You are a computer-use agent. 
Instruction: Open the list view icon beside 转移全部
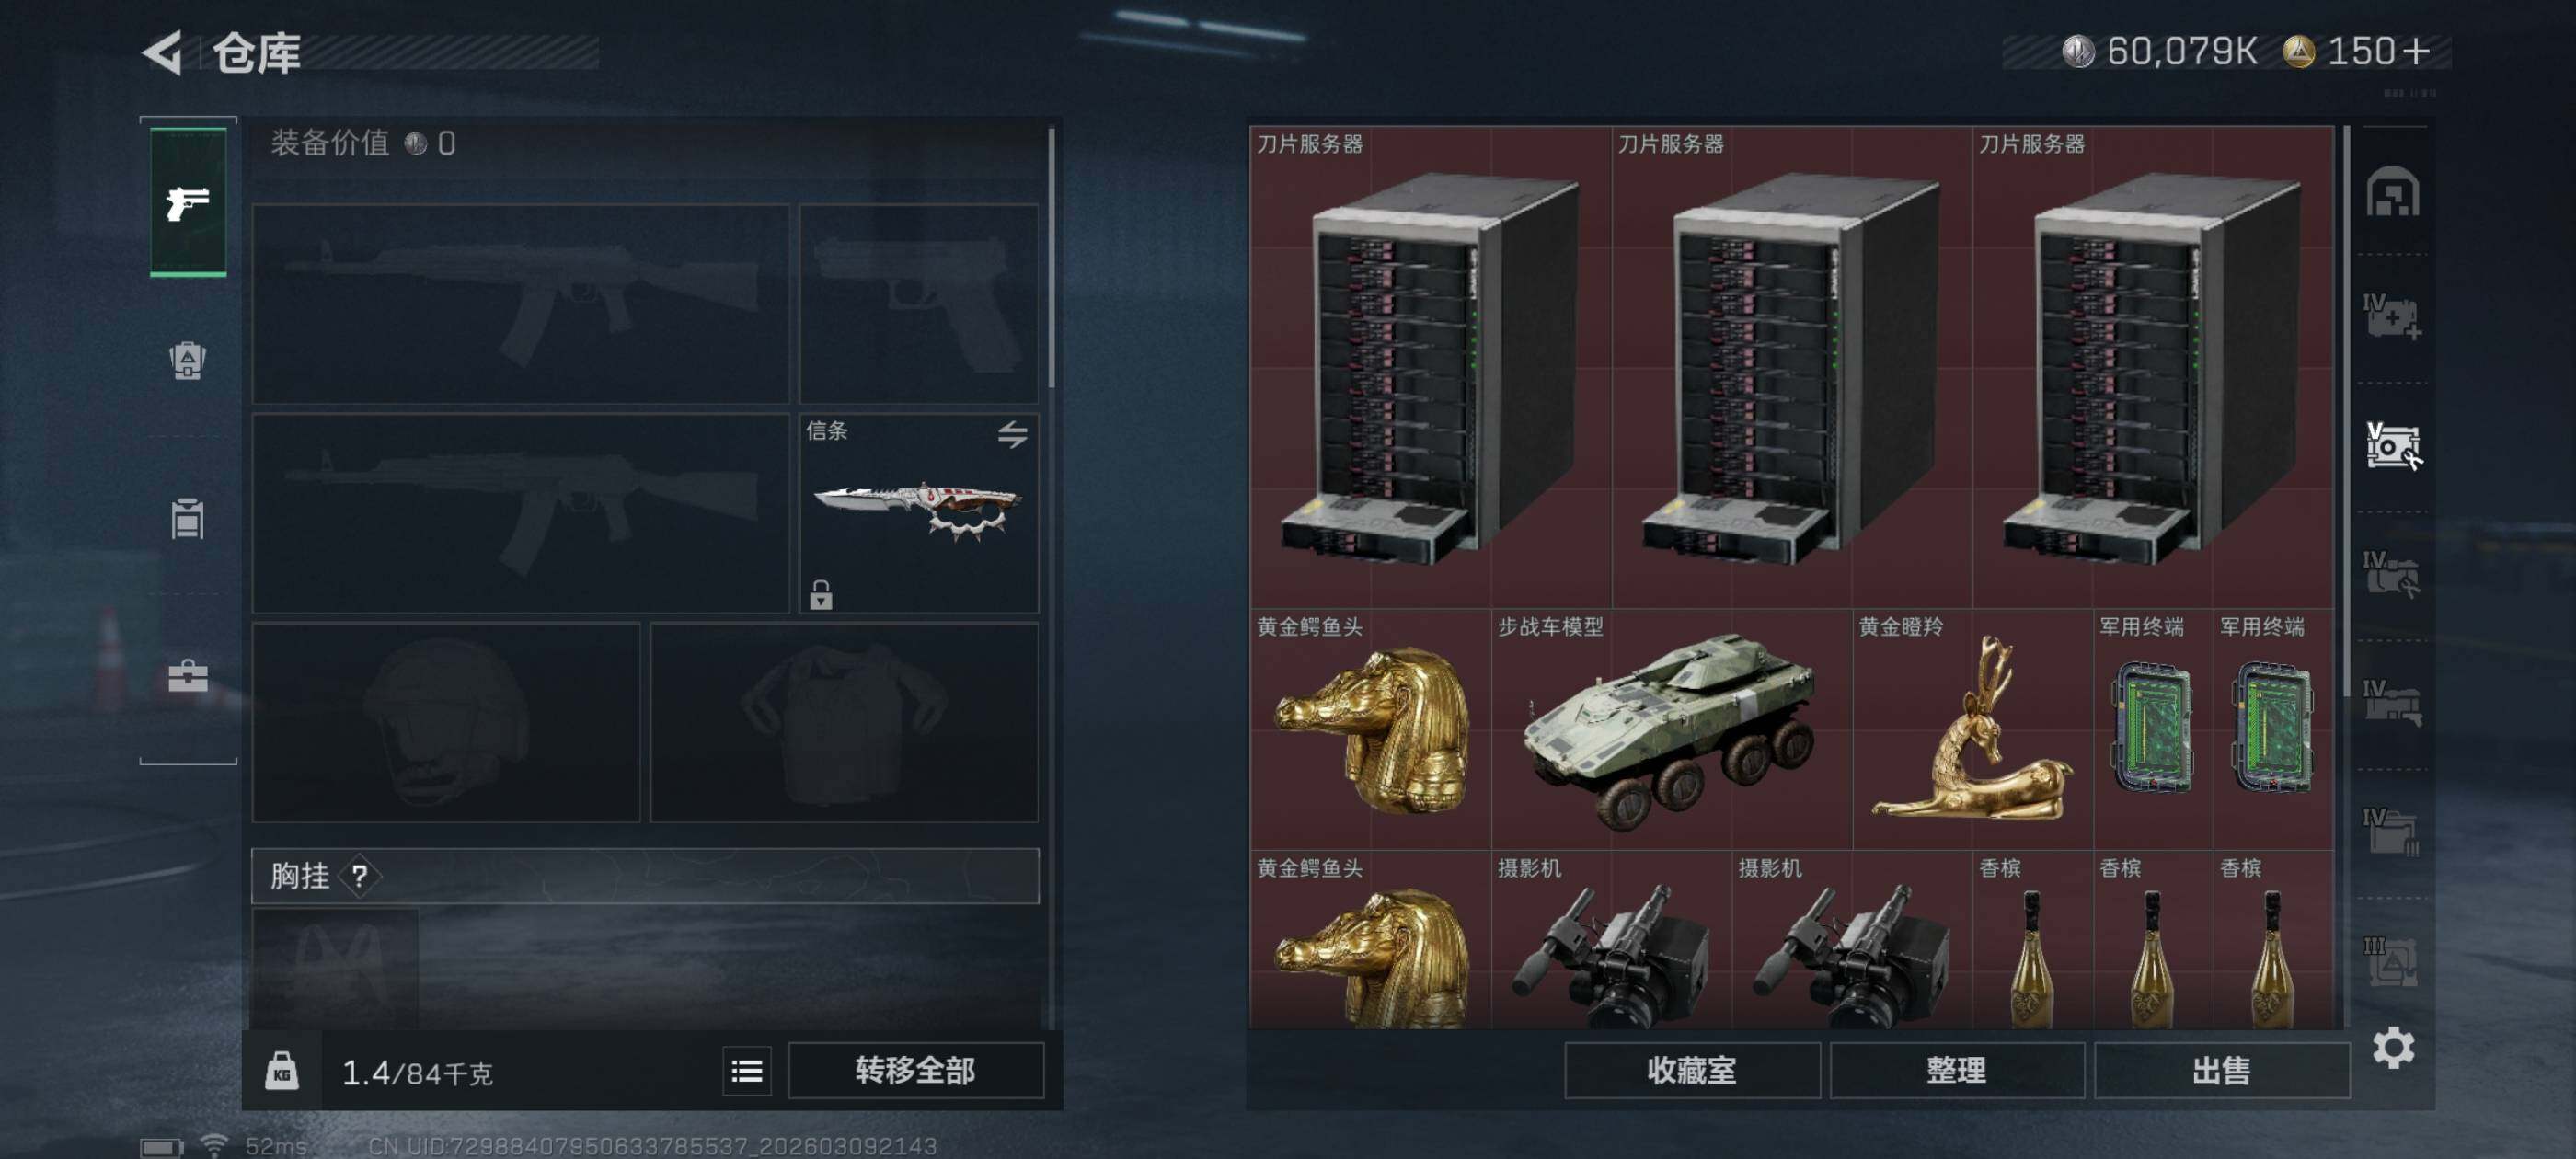tap(746, 1071)
